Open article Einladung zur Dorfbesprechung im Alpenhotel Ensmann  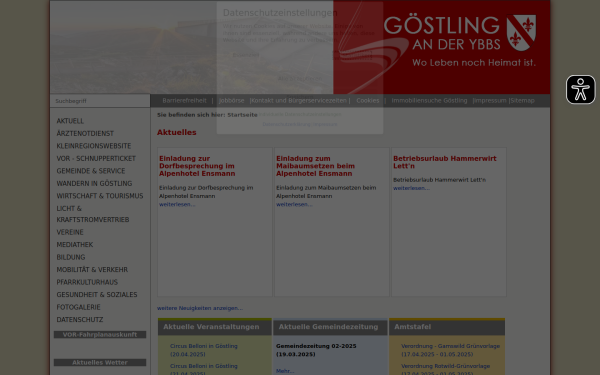point(197,166)
